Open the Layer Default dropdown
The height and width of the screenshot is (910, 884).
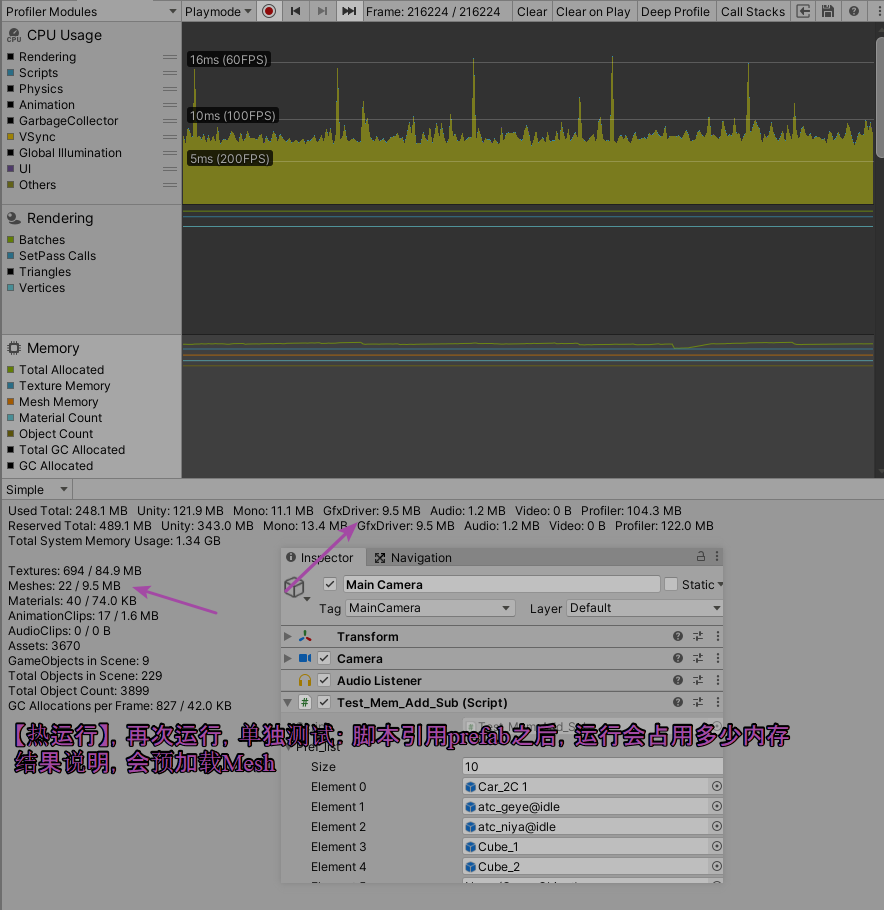pyautogui.click(x=644, y=608)
